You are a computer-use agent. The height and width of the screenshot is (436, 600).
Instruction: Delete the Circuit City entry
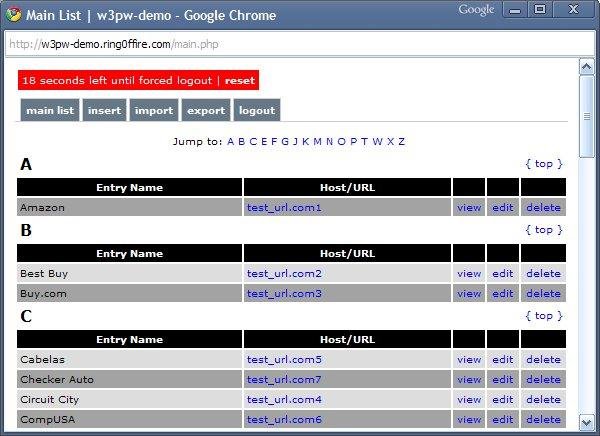click(543, 400)
